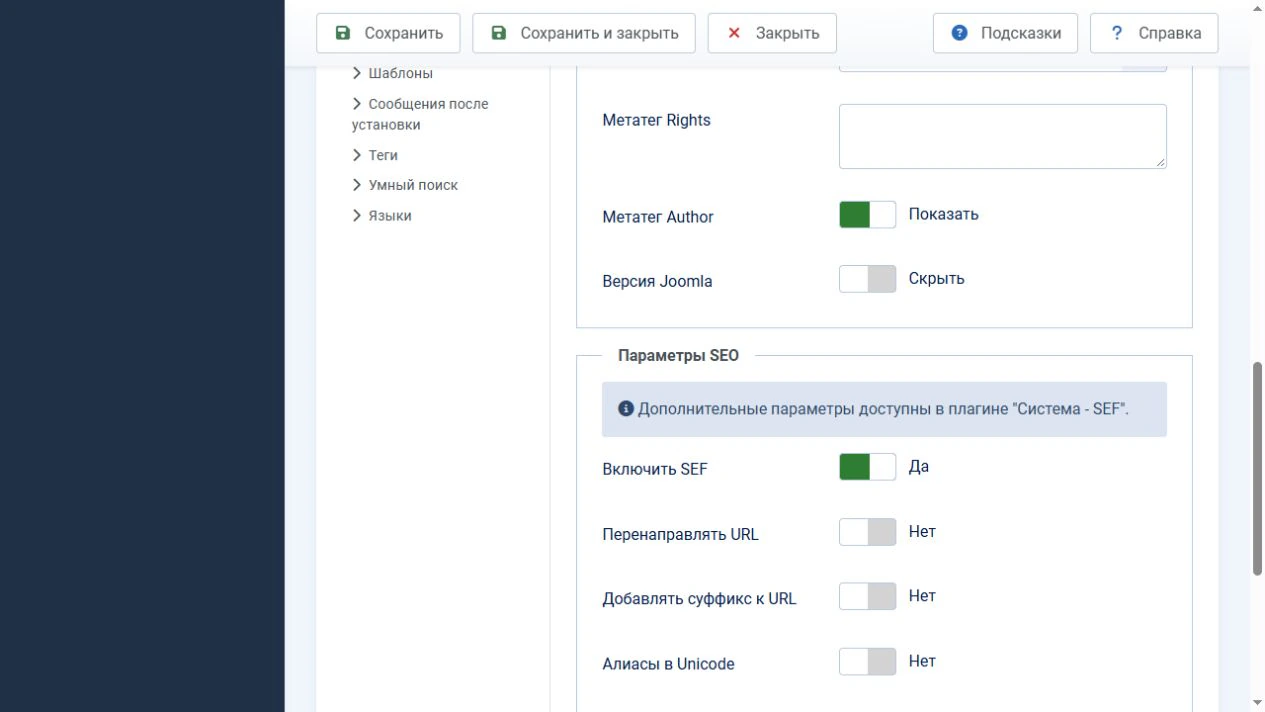1265x712 pixels.
Task: Click the Версия Joomla label
Action: tap(657, 281)
